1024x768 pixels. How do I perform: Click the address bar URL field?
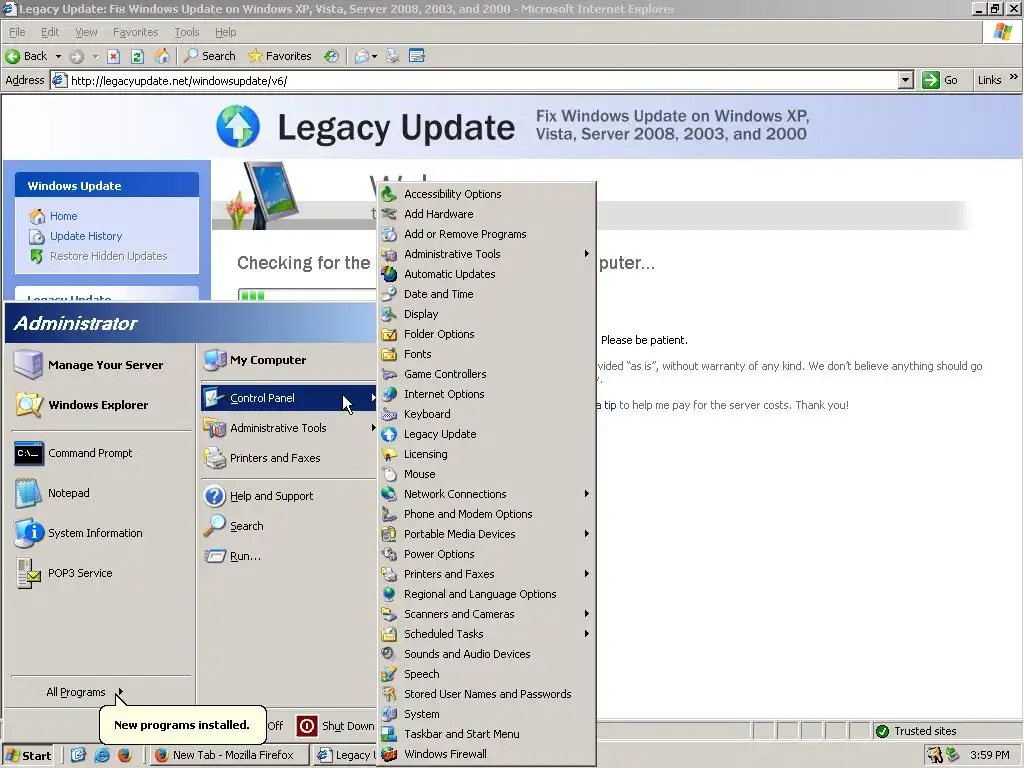483,80
